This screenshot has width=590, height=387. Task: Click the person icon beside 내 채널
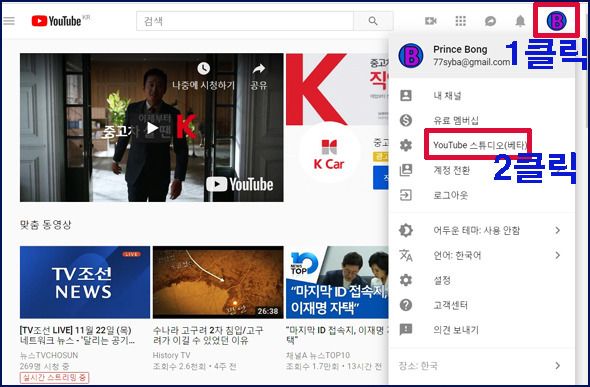(406, 96)
